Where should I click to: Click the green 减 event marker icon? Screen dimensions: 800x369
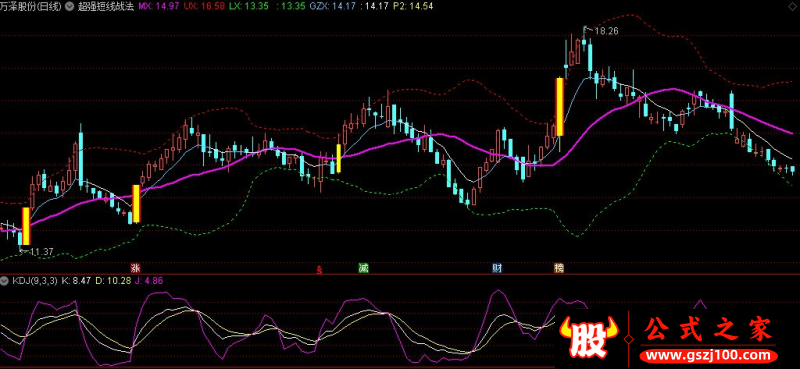[363, 267]
